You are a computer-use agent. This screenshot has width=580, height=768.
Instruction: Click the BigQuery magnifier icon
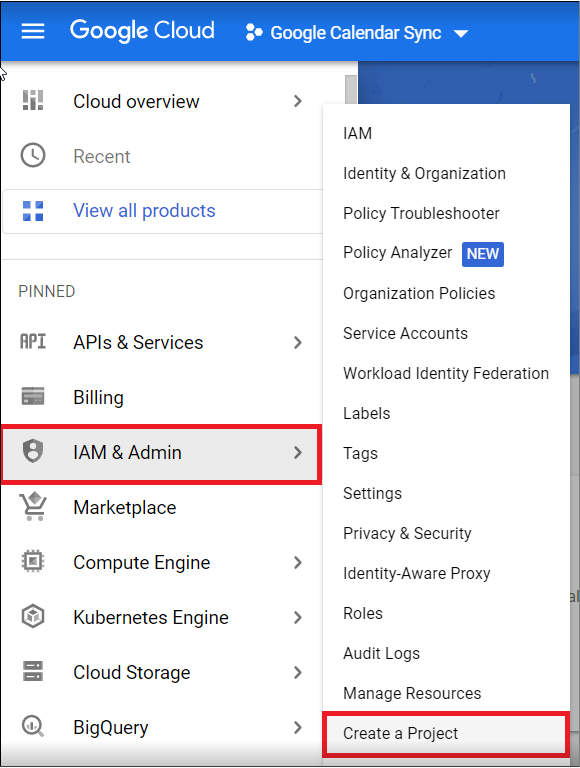pos(33,726)
